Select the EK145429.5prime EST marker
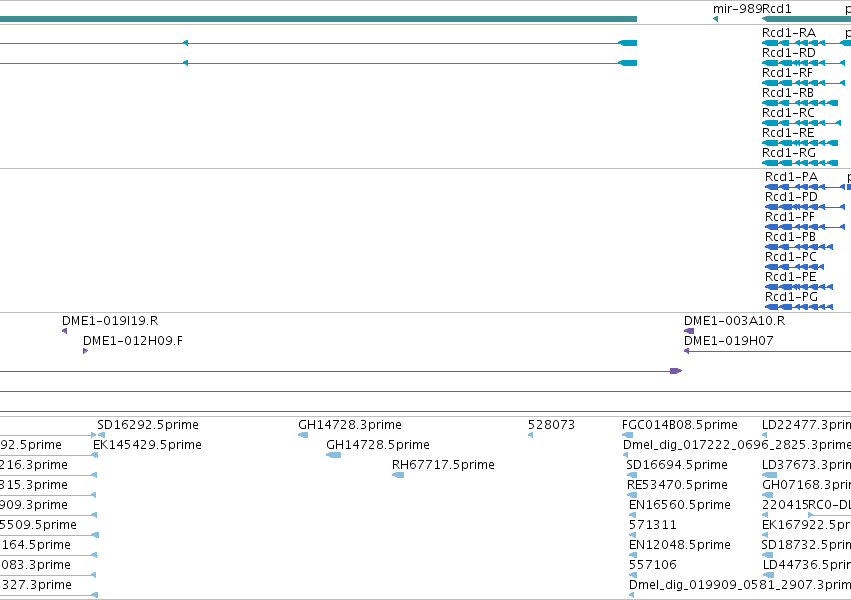 [x=96, y=455]
